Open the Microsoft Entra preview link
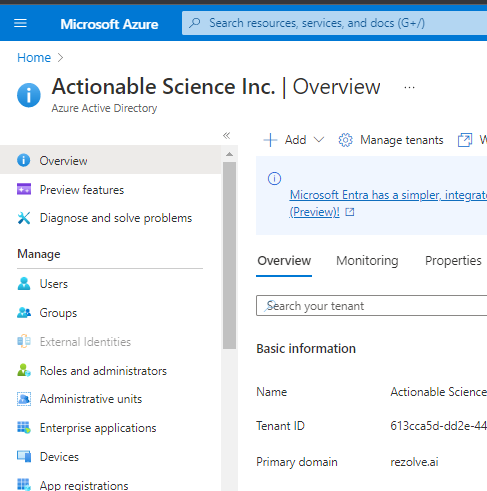Viewport: 487px width, 491px height. [388, 203]
